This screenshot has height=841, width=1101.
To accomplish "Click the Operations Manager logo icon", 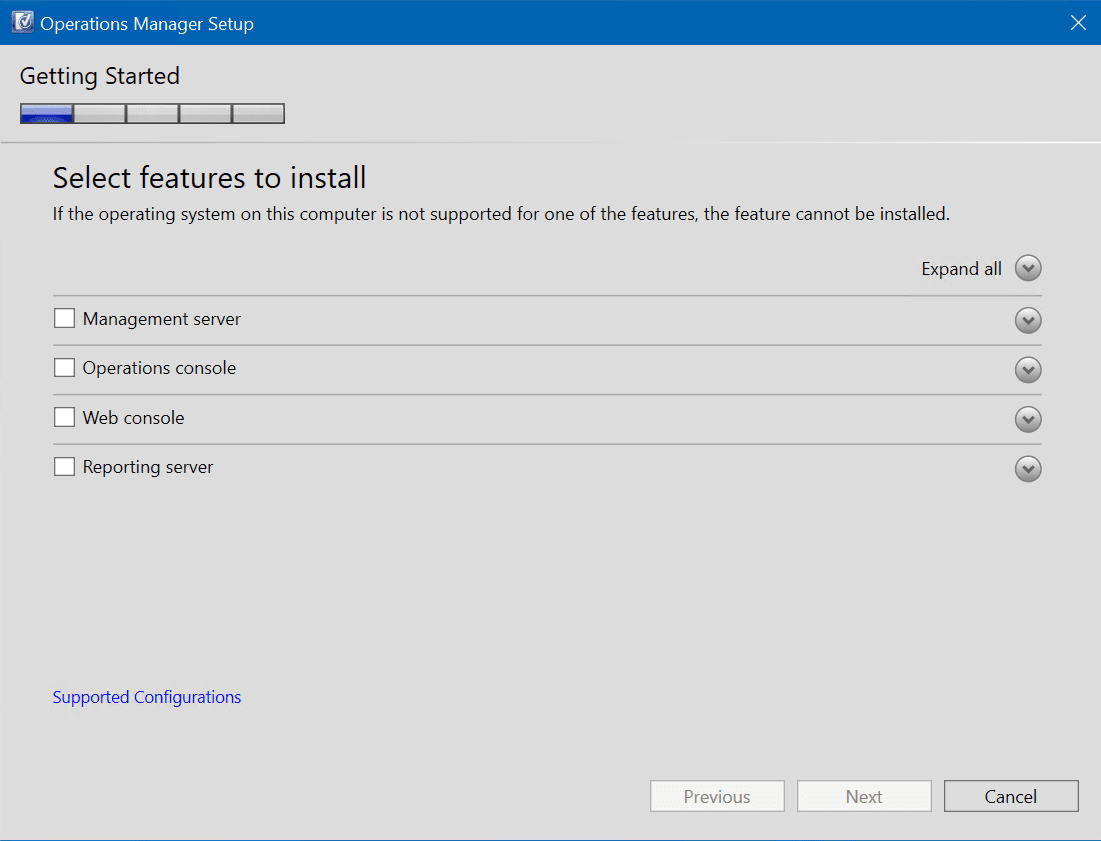I will (22, 21).
